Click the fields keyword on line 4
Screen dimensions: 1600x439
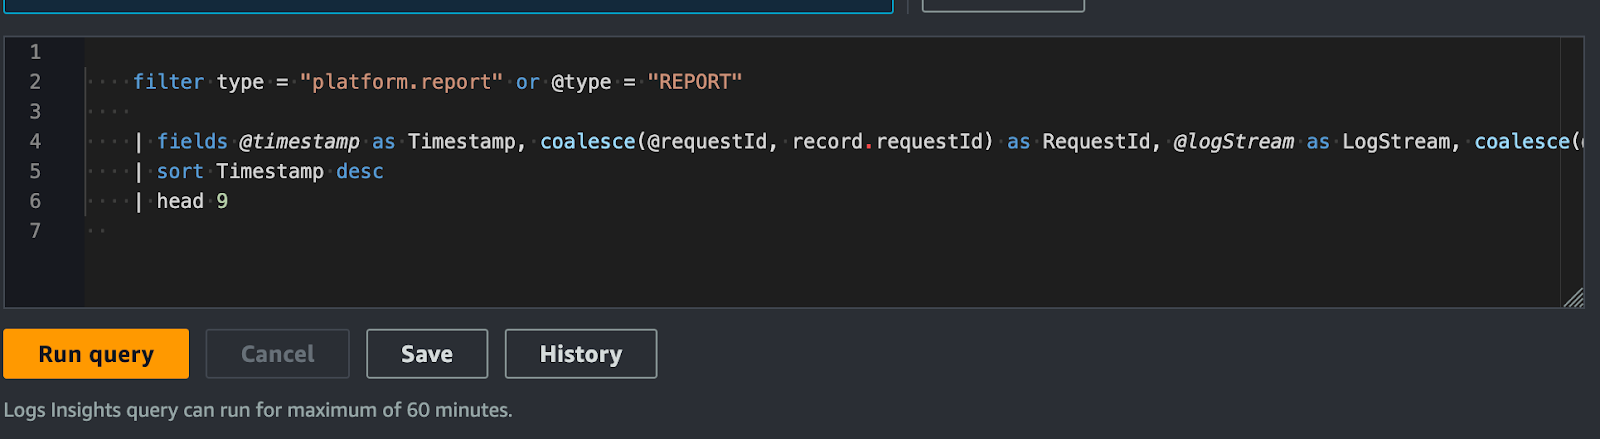pos(192,142)
